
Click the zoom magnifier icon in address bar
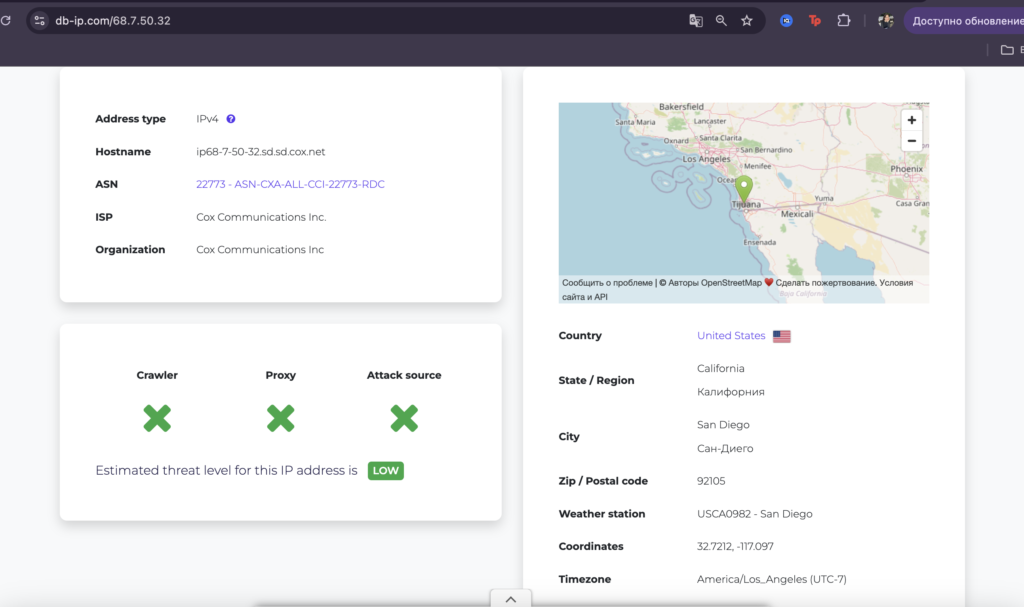721,21
